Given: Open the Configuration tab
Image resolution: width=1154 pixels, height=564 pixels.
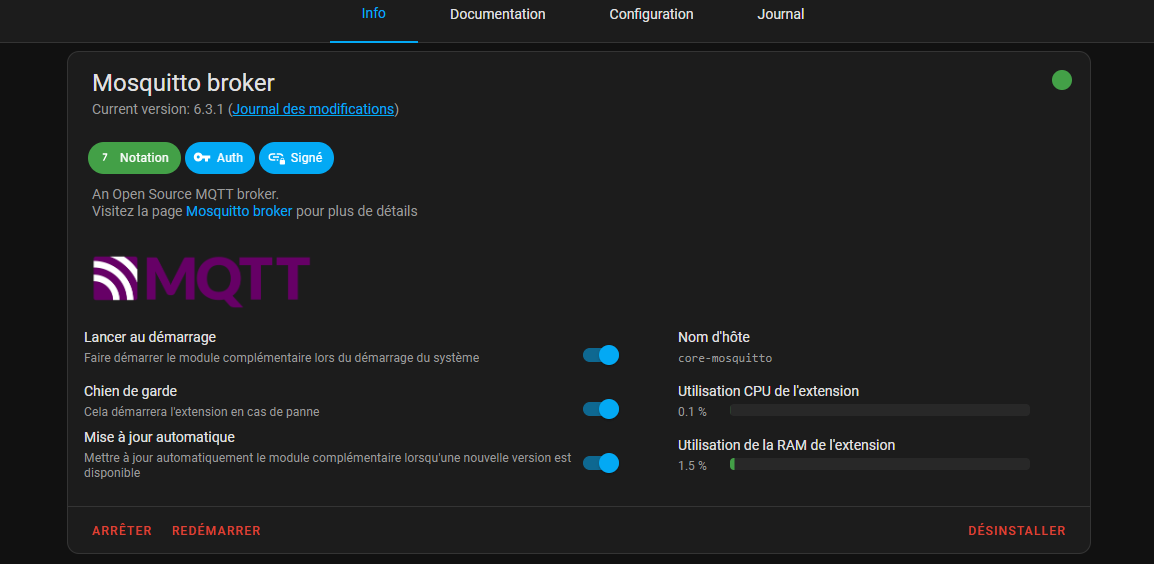Looking at the screenshot, I should pyautogui.click(x=651, y=14).
